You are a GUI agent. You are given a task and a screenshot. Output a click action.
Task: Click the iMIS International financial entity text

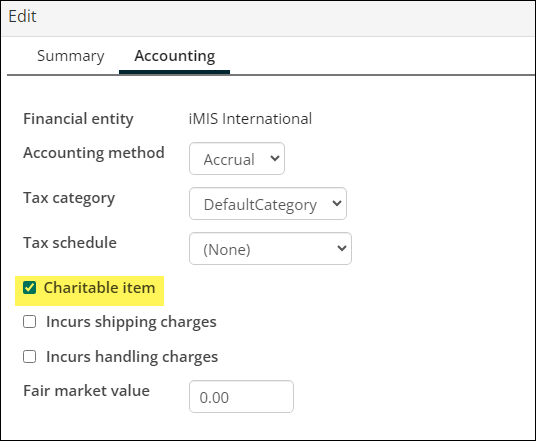point(250,119)
